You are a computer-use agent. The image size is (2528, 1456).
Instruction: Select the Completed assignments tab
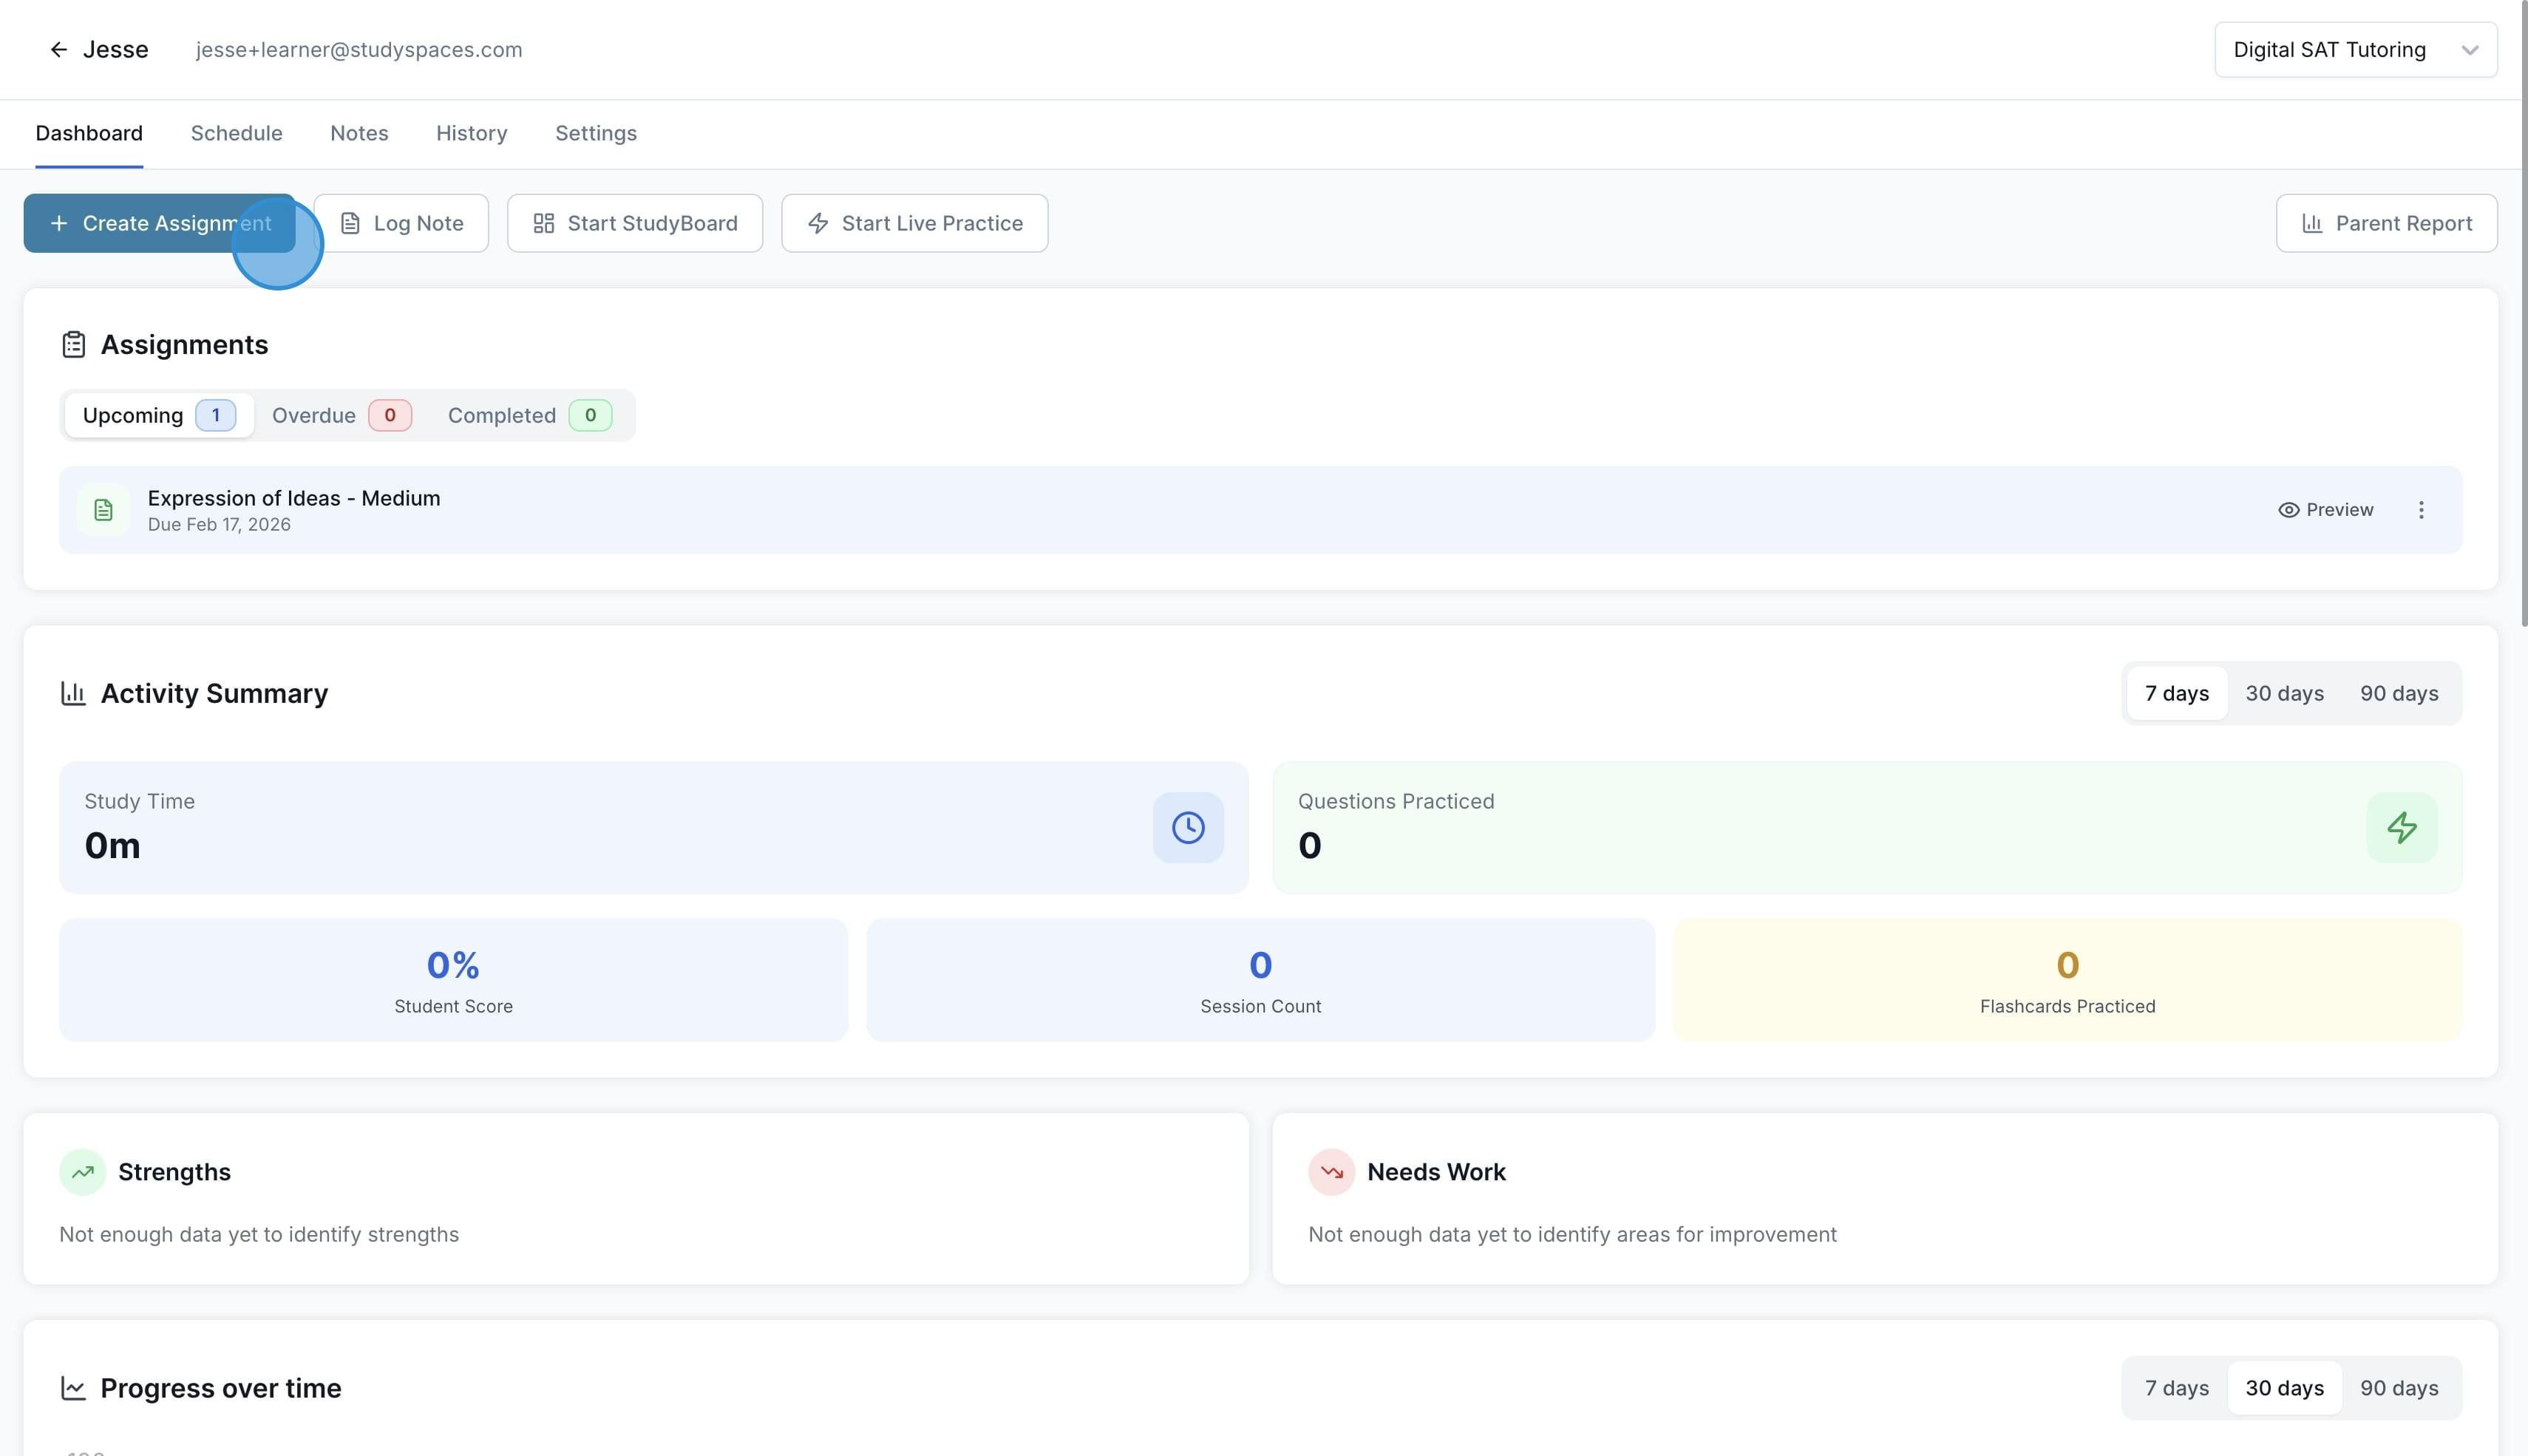tap(529, 415)
